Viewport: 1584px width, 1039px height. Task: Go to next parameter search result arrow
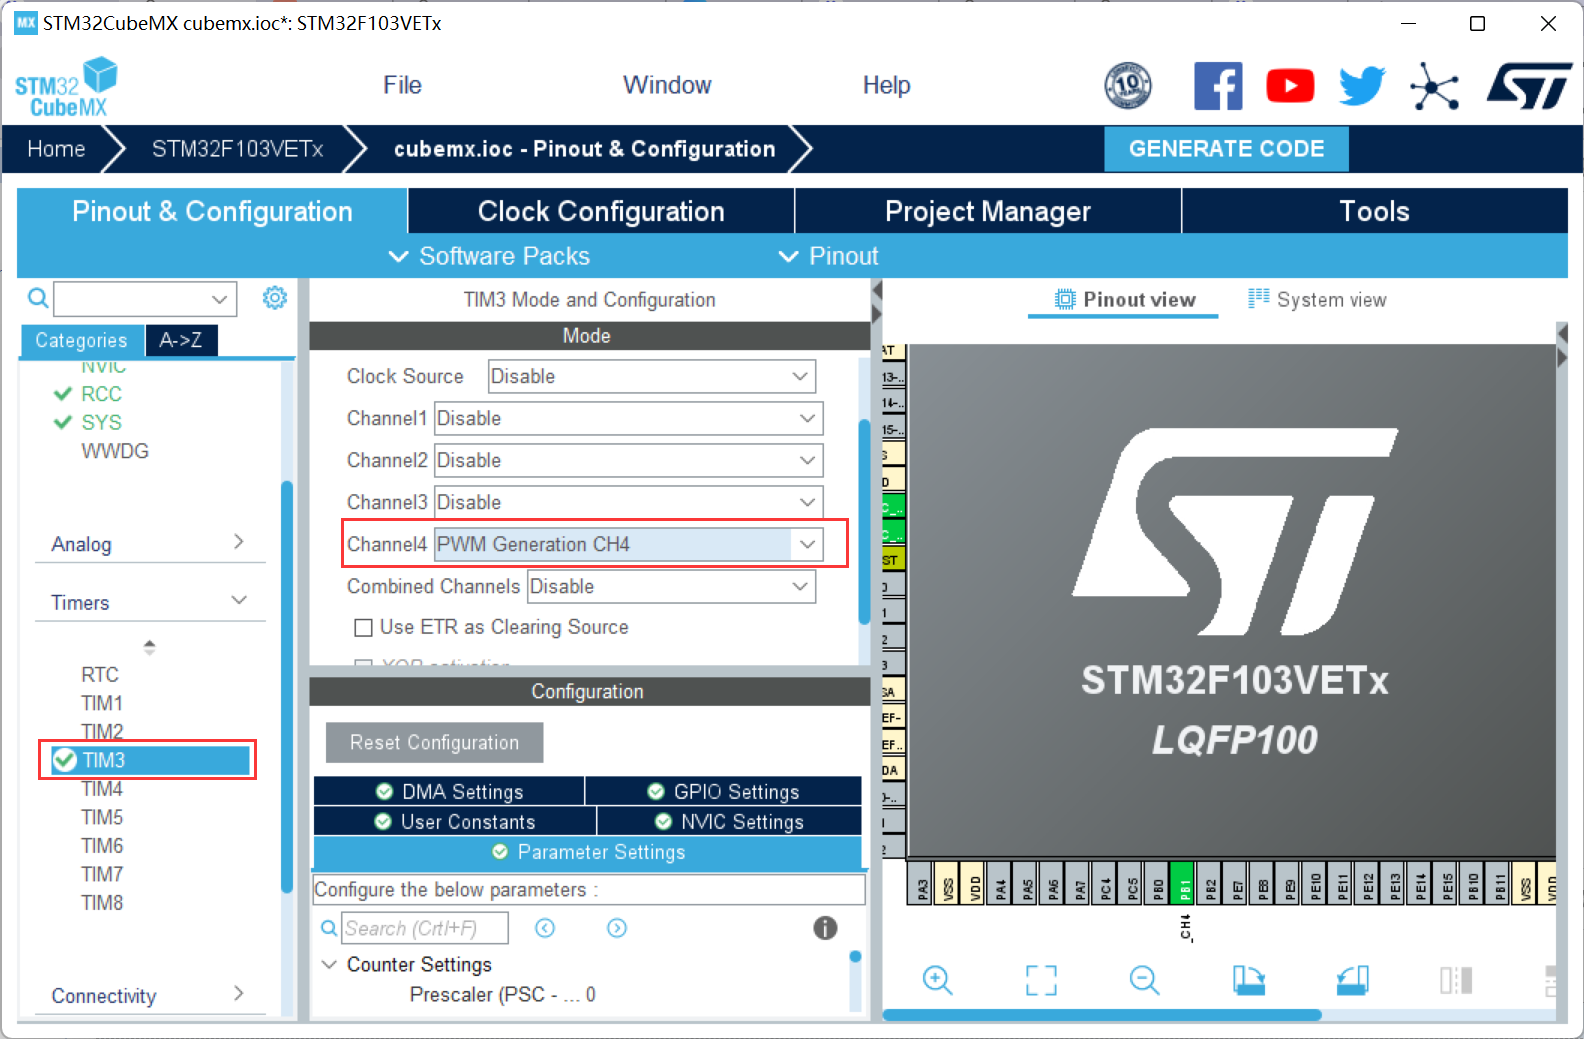pyautogui.click(x=617, y=928)
